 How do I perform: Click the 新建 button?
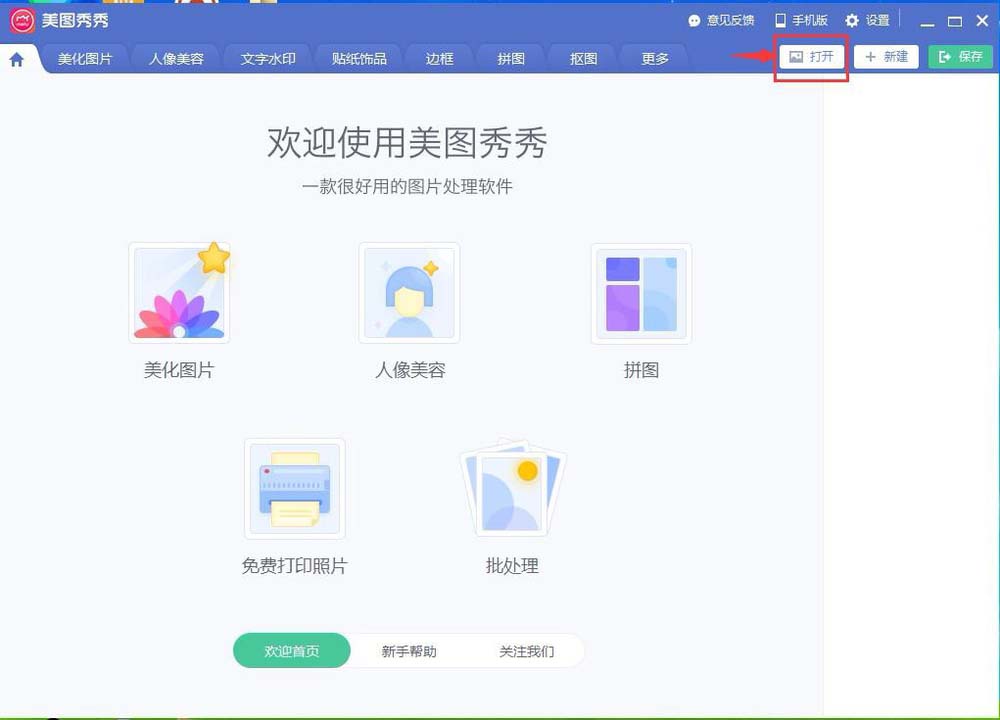coord(886,57)
